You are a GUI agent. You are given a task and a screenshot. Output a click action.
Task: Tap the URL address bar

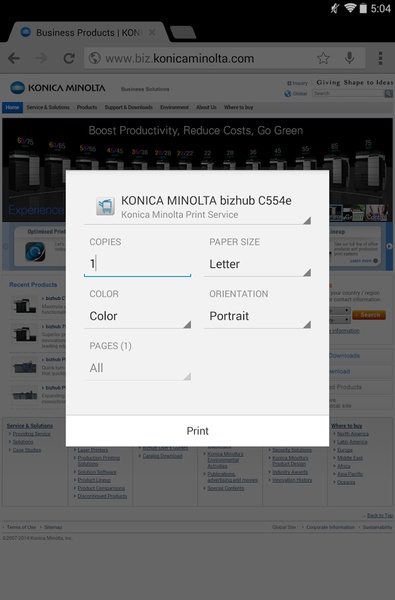coord(224,59)
